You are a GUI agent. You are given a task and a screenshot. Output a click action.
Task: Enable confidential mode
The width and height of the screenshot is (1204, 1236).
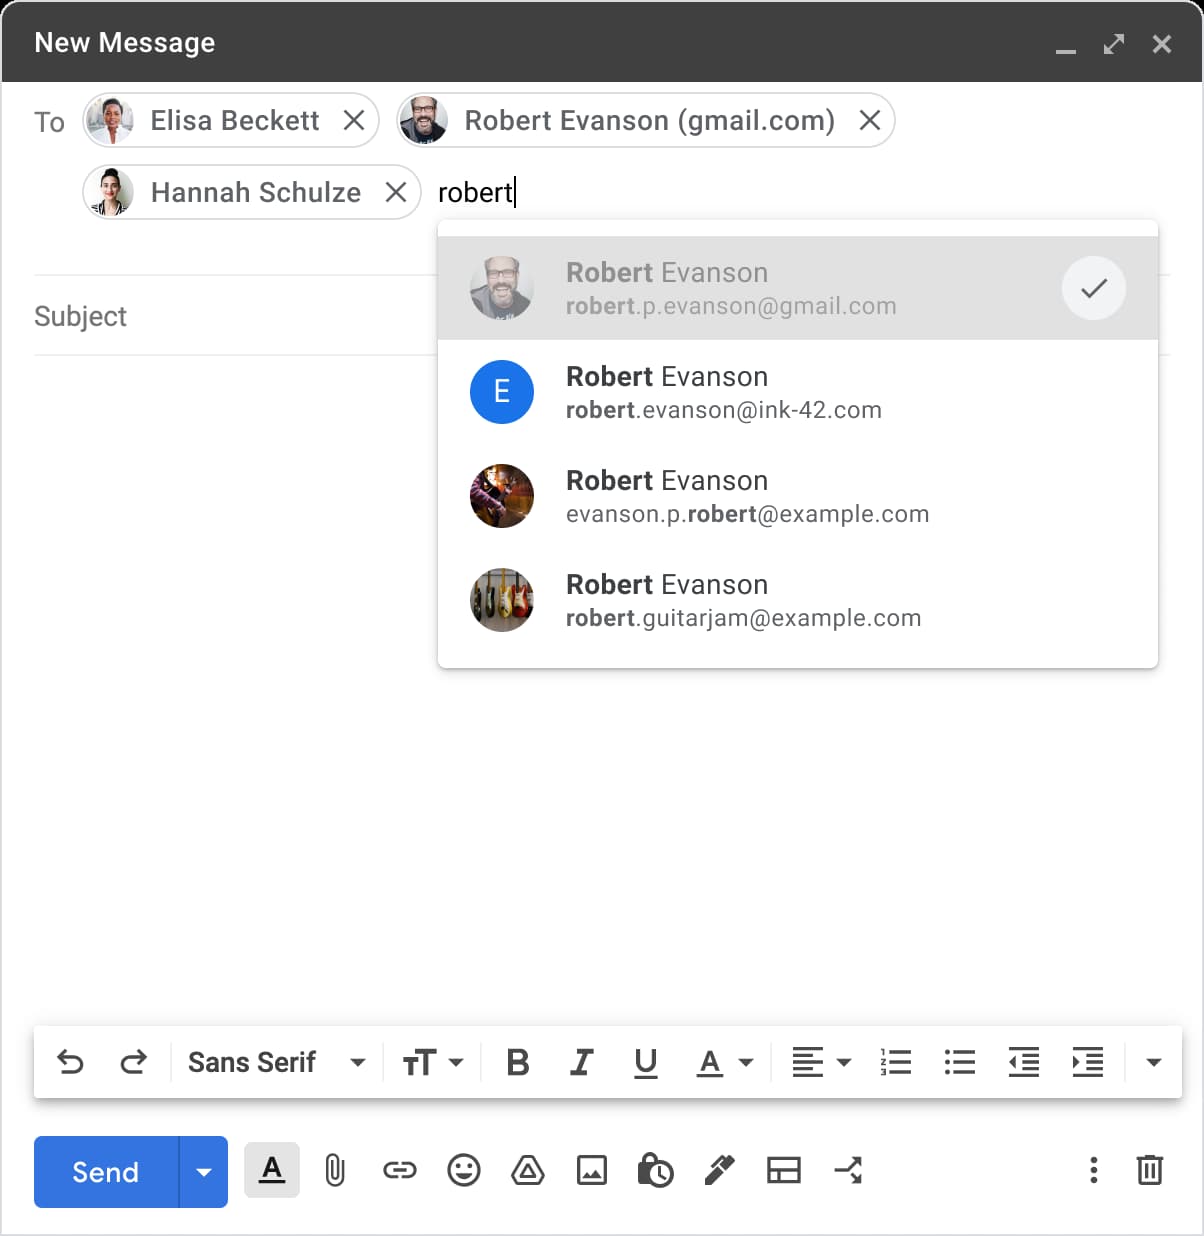pos(655,1171)
